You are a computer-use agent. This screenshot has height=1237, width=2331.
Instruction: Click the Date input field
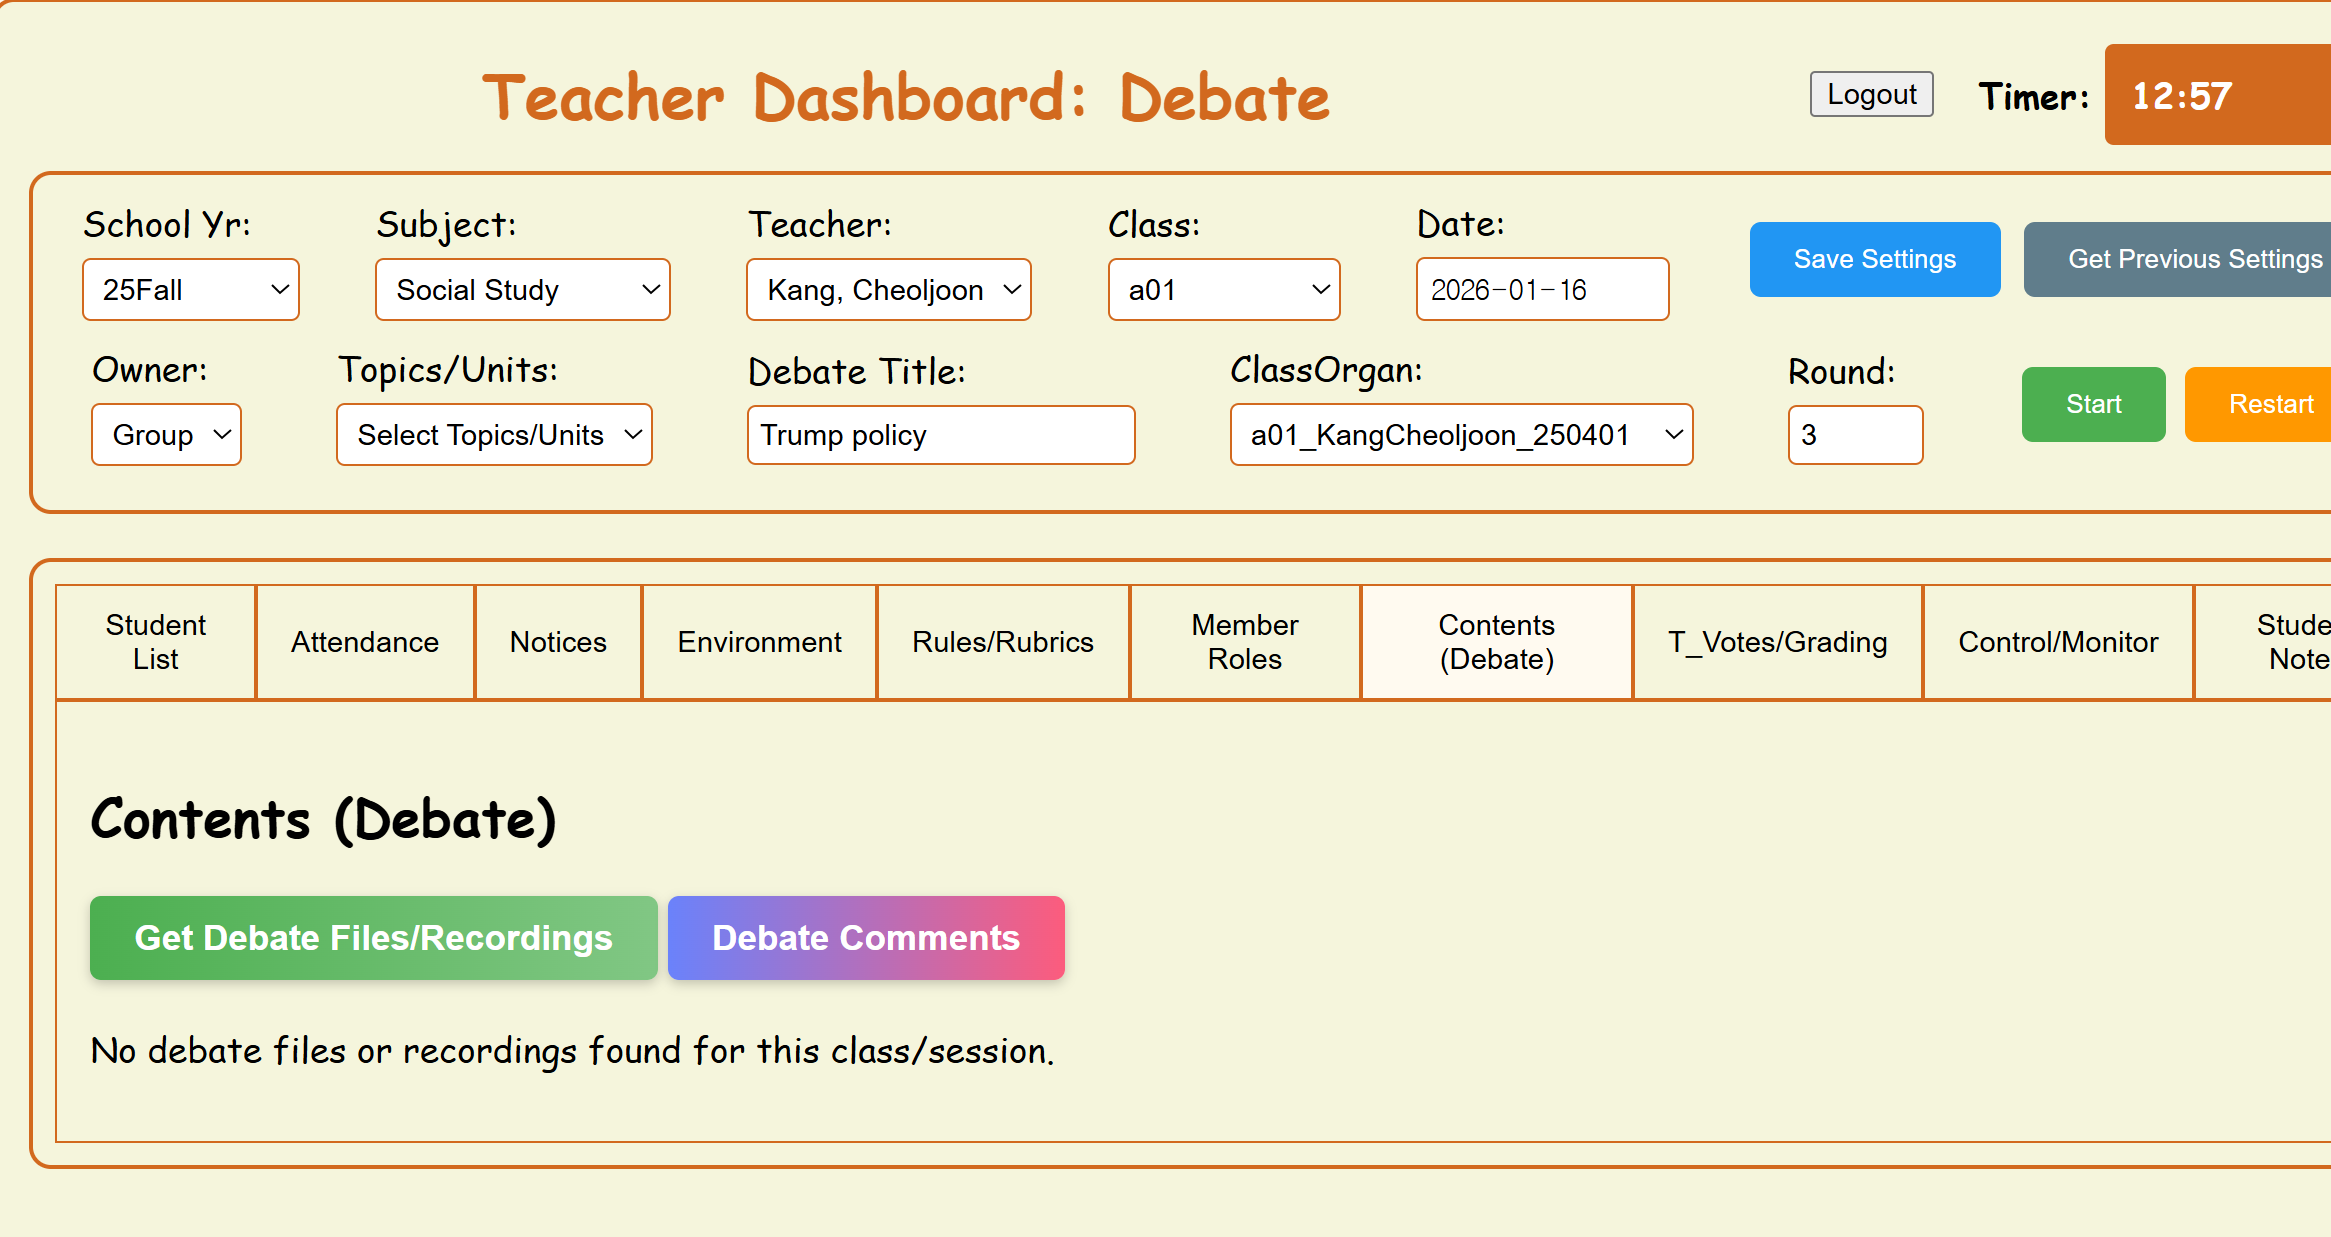click(1541, 290)
